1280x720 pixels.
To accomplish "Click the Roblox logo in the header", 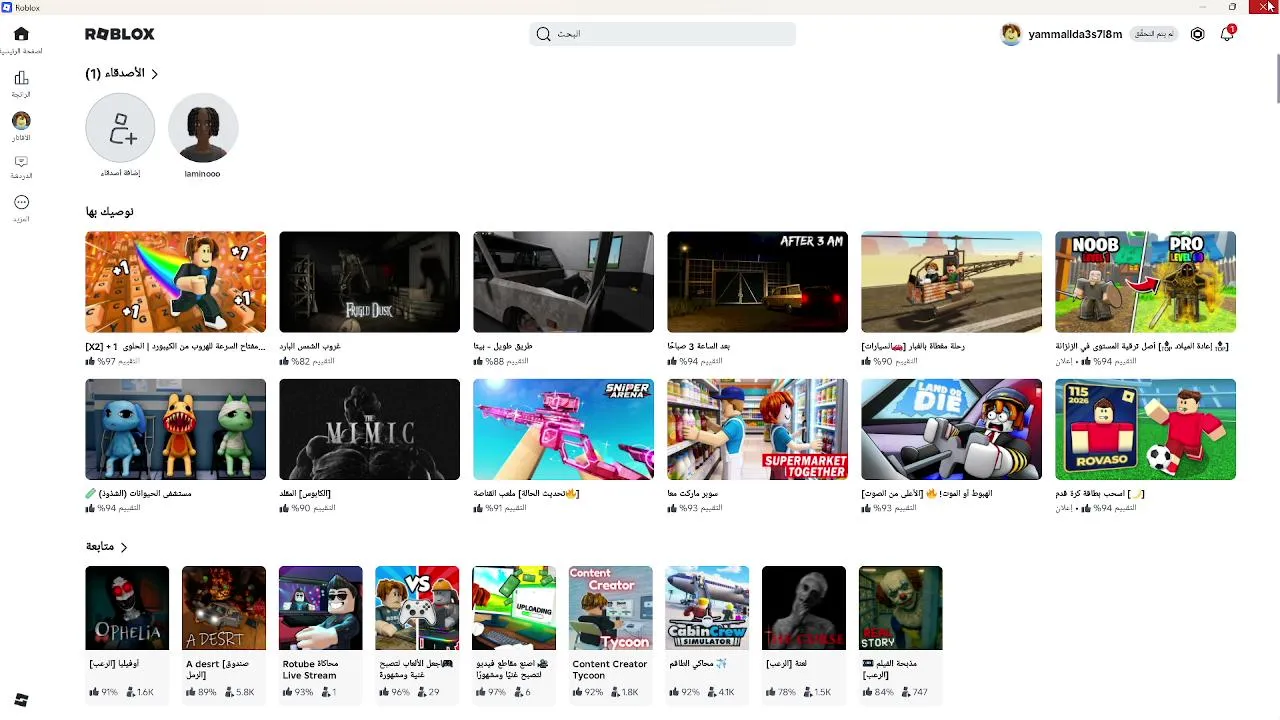I will pyautogui.click(x=120, y=34).
